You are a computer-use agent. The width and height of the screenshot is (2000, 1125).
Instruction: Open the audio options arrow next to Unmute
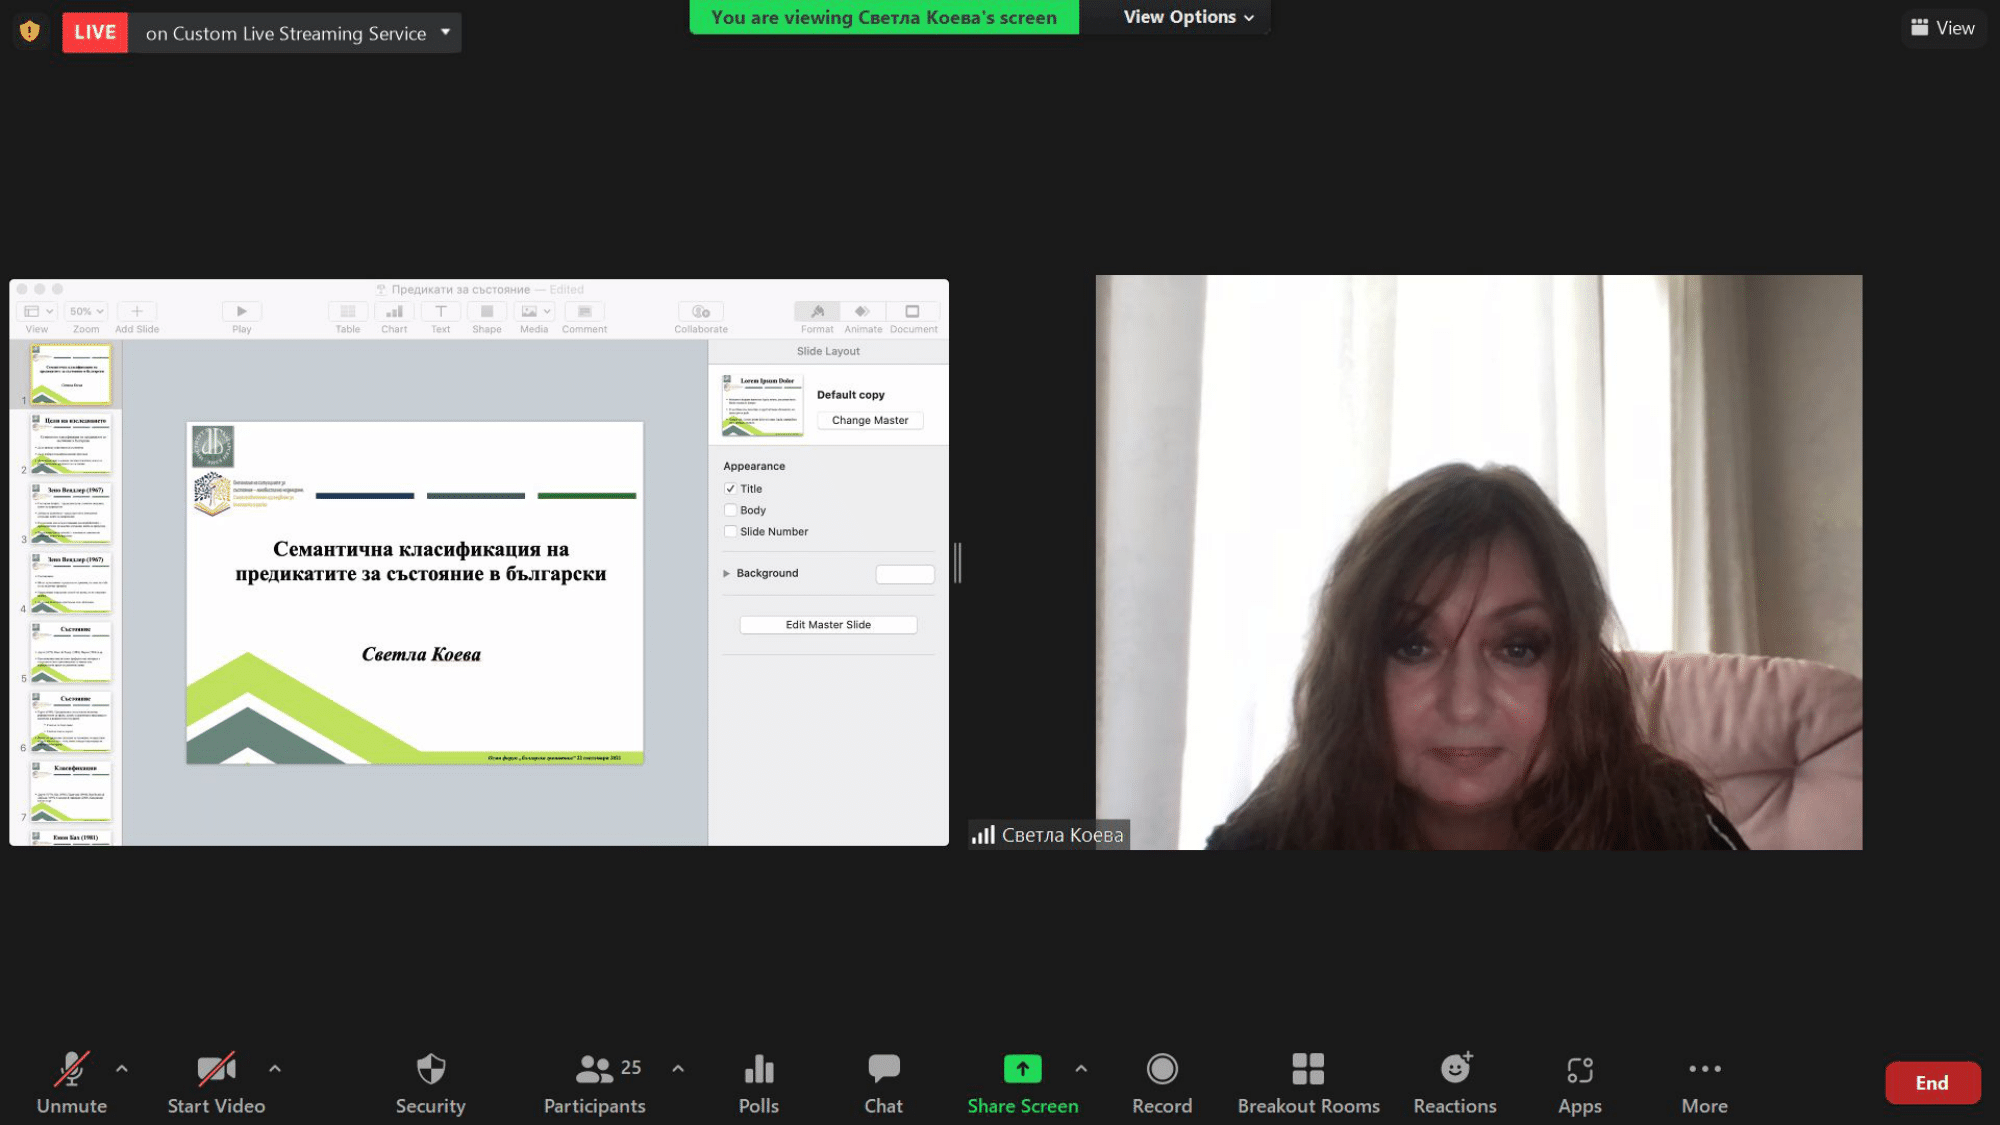(x=122, y=1068)
